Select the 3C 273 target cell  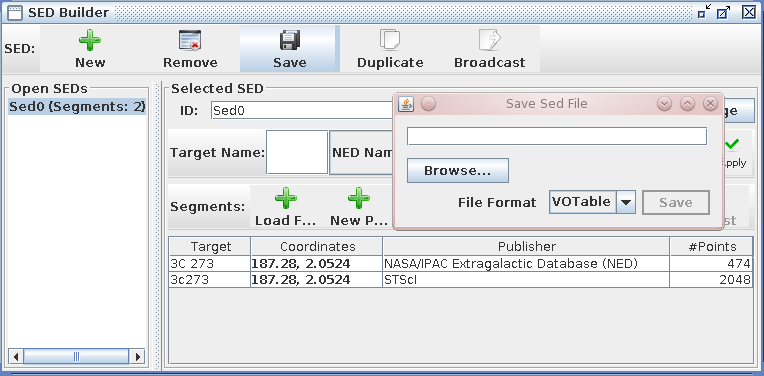coord(210,264)
